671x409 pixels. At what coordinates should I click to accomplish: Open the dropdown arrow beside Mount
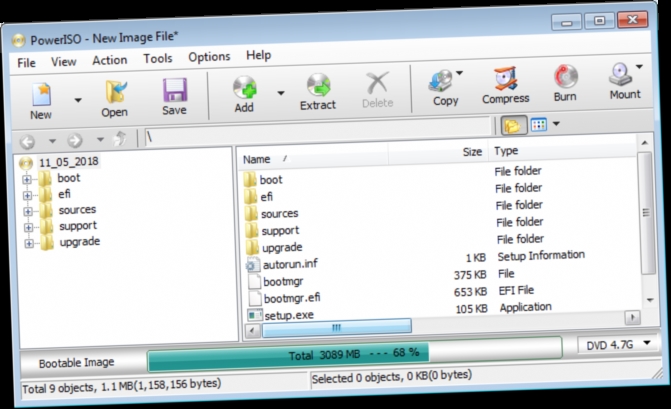(x=639, y=67)
